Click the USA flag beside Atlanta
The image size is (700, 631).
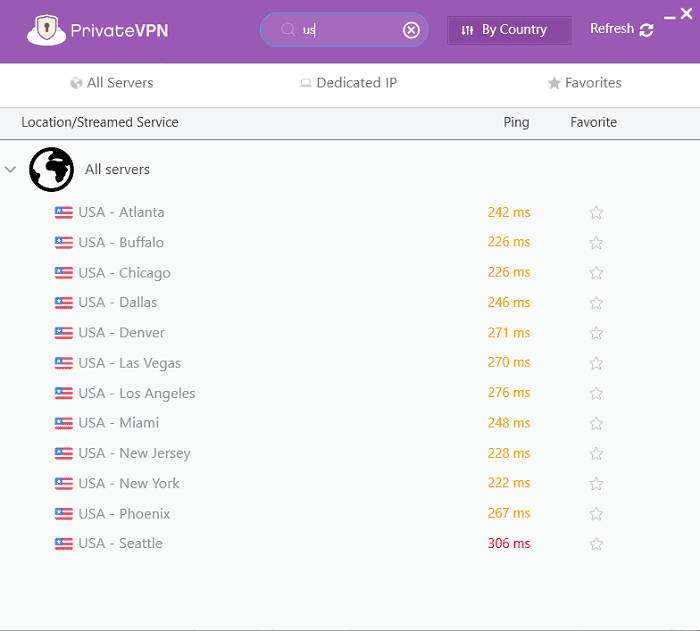point(64,212)
